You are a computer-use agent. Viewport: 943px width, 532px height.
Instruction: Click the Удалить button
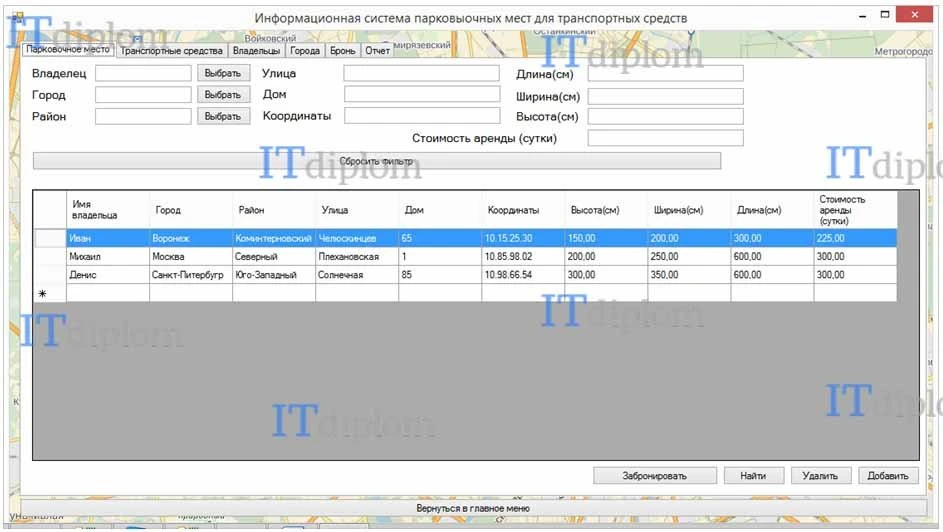pyautogui.click(x=821, y=475)
